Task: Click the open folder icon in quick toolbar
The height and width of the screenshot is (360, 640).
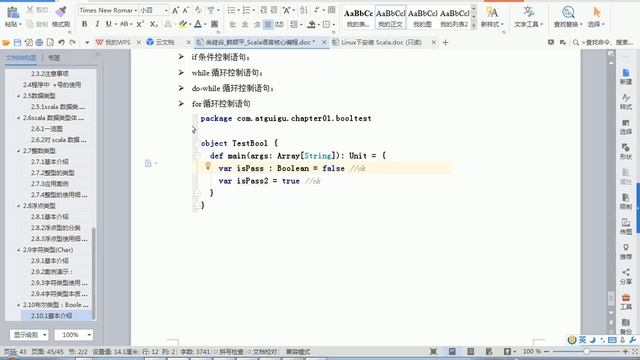Action: [x=6, y=42]
